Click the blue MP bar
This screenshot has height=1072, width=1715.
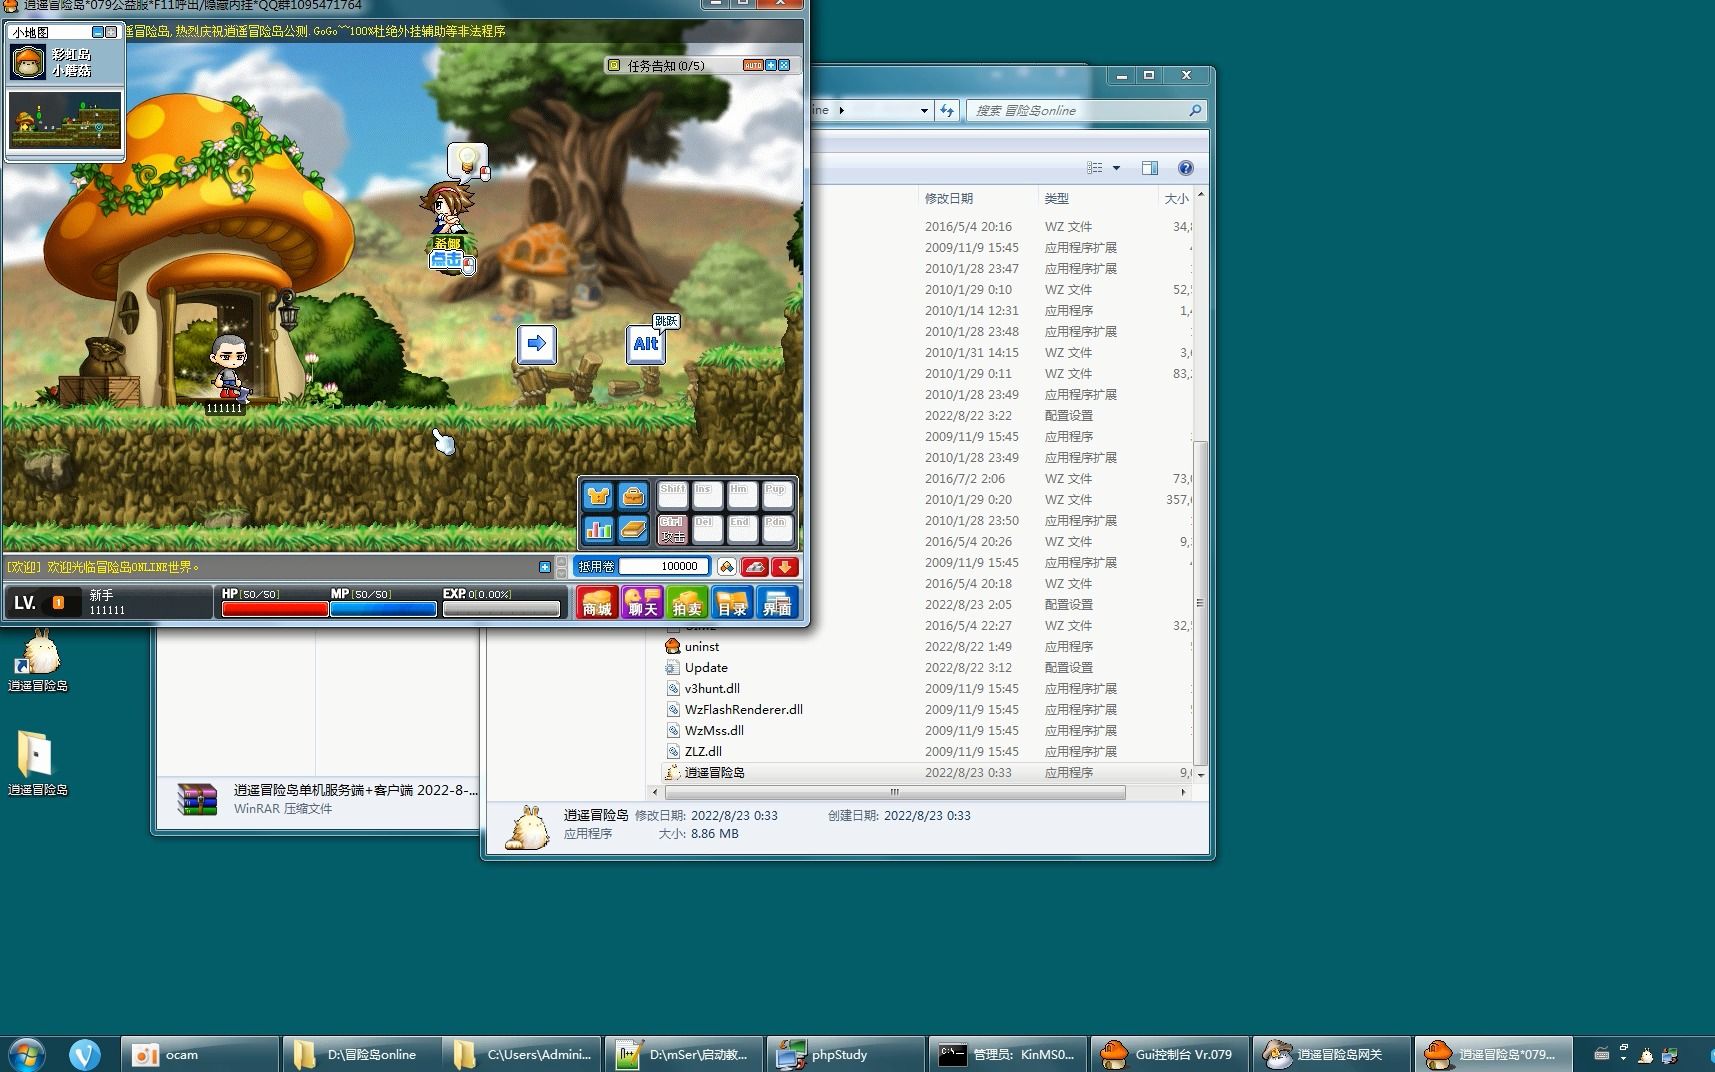(383, 609)
